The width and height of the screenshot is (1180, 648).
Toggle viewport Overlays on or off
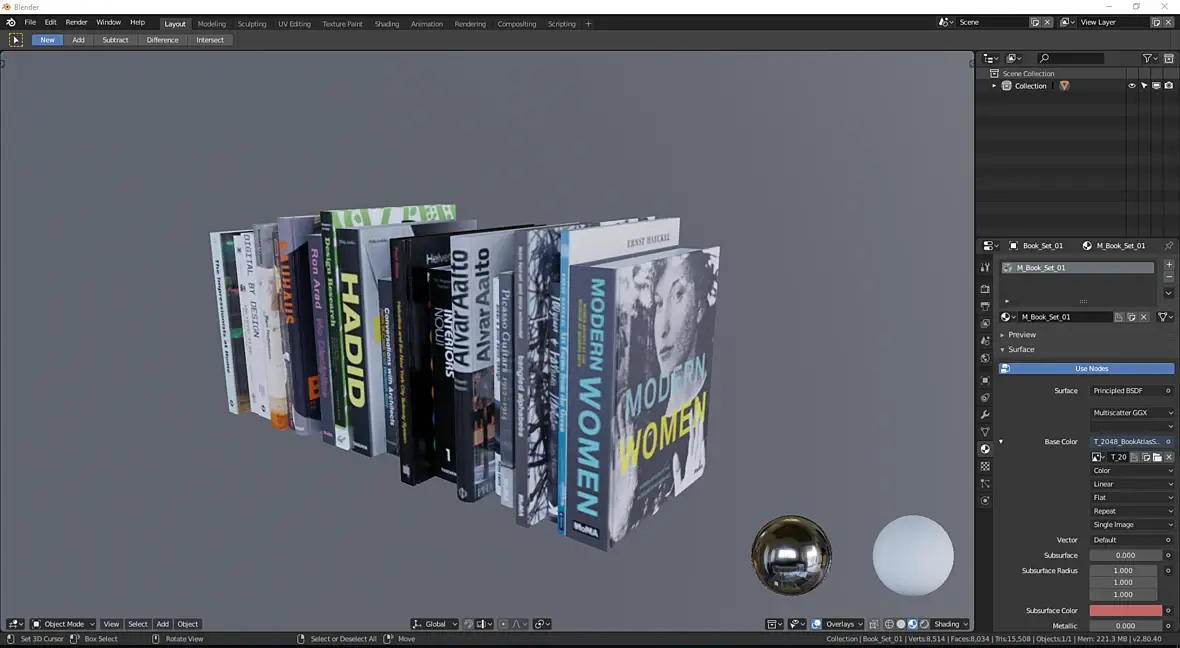[817, 624]
